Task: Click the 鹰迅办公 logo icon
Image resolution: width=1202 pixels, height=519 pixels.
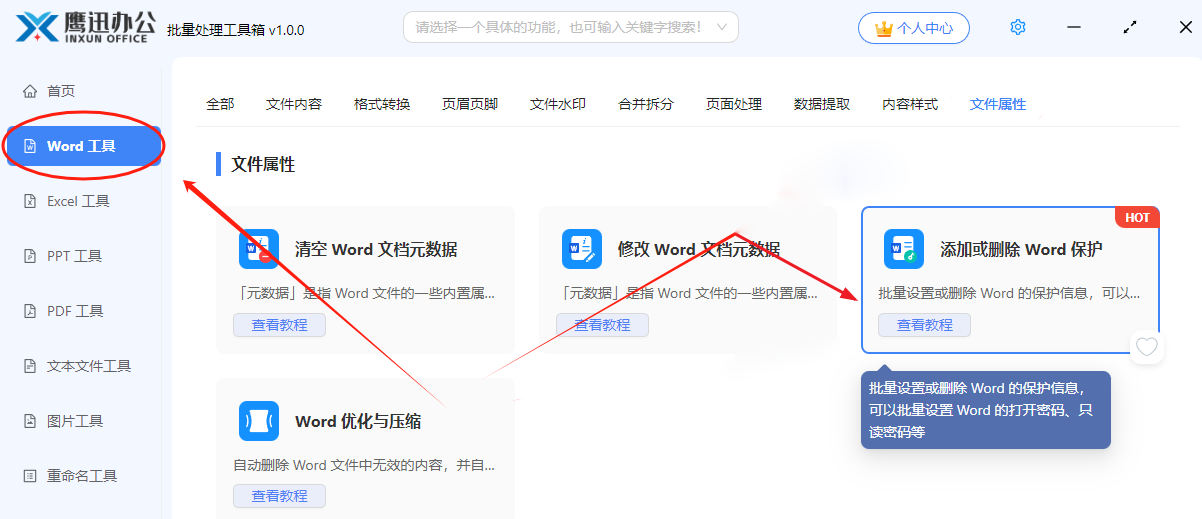Action: [38, 27]
